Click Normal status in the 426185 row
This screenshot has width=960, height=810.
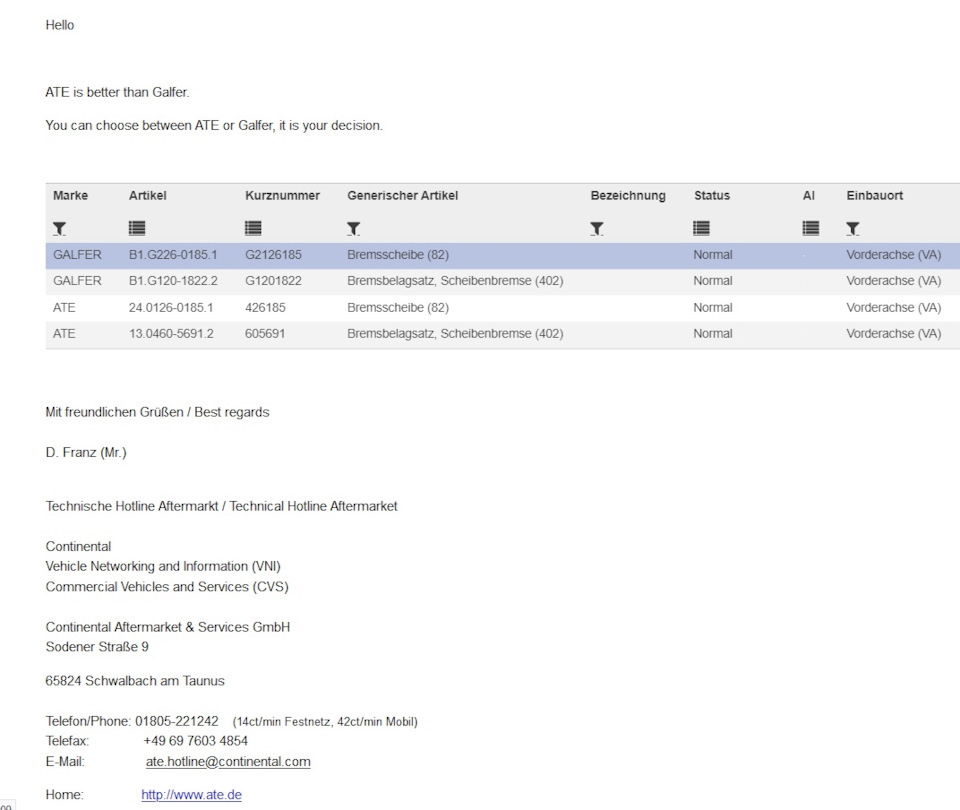[x=713, y=307]
